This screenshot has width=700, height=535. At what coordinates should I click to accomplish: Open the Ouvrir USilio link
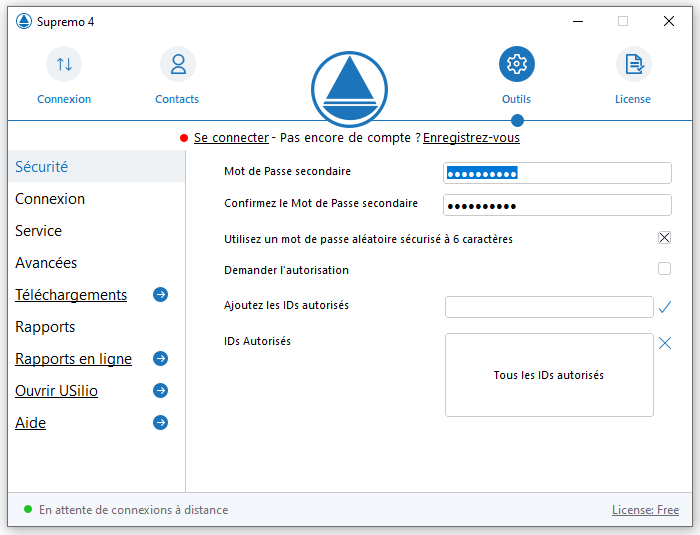56,391
